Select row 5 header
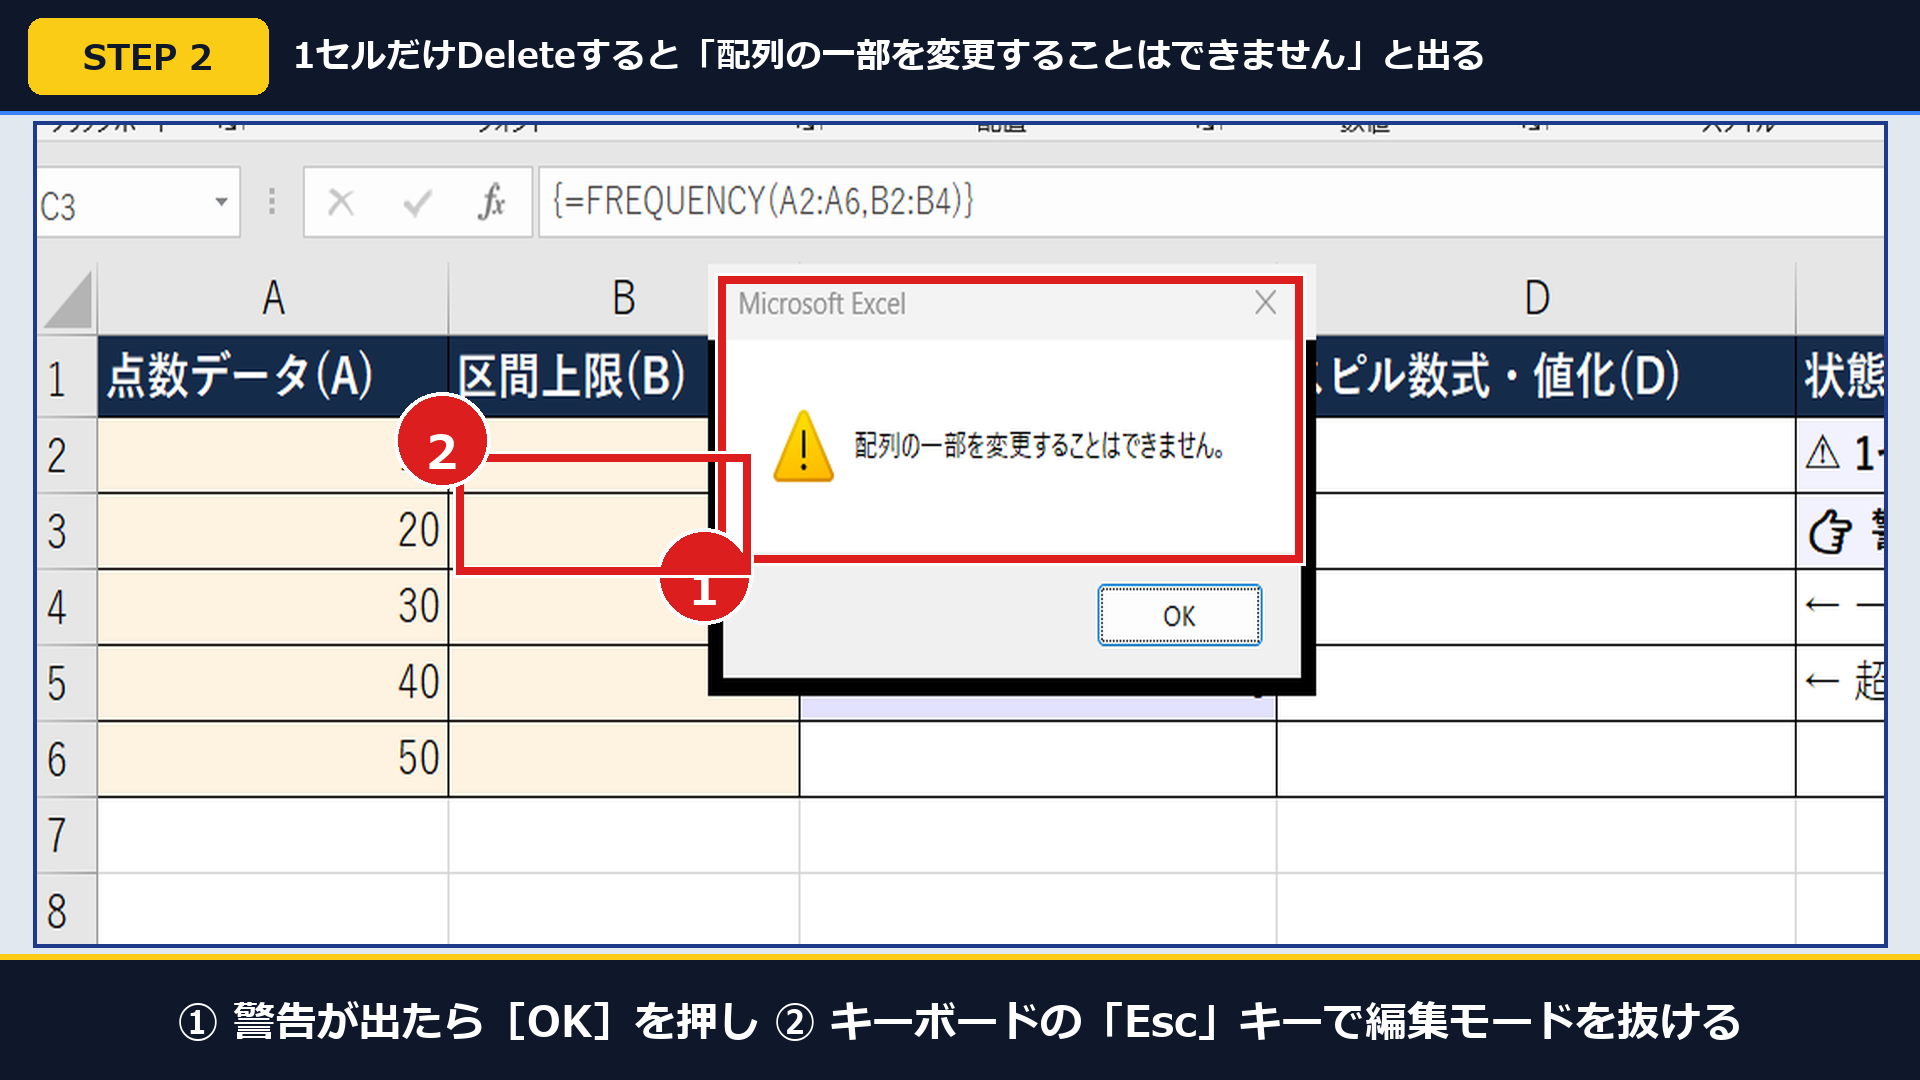Viewport: 1920px width, 1080px height. click(x=67, y=683)
